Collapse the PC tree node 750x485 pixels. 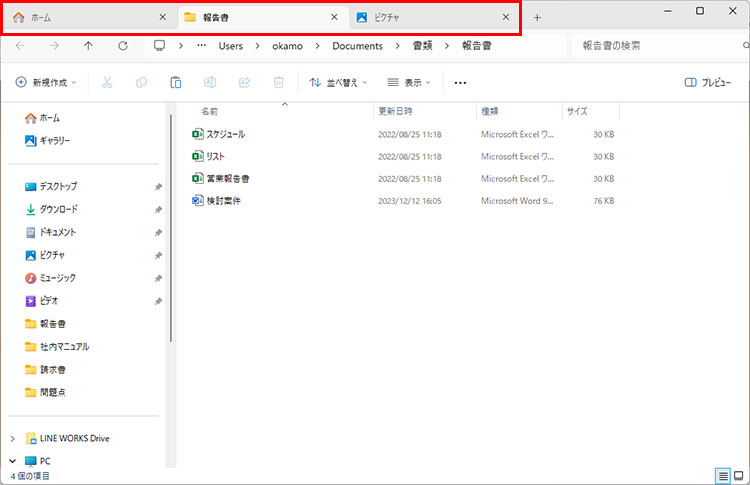coord(12,461)
